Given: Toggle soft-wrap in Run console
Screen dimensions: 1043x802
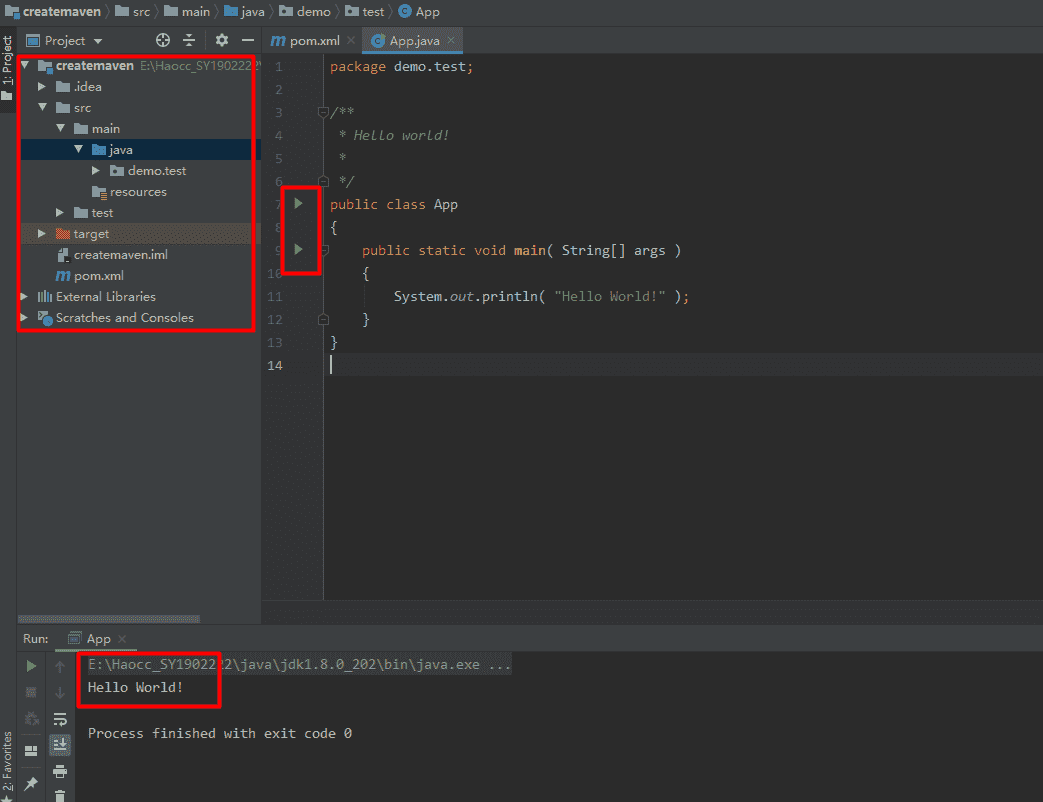Looking at the screenshot, I should (60, 719).
